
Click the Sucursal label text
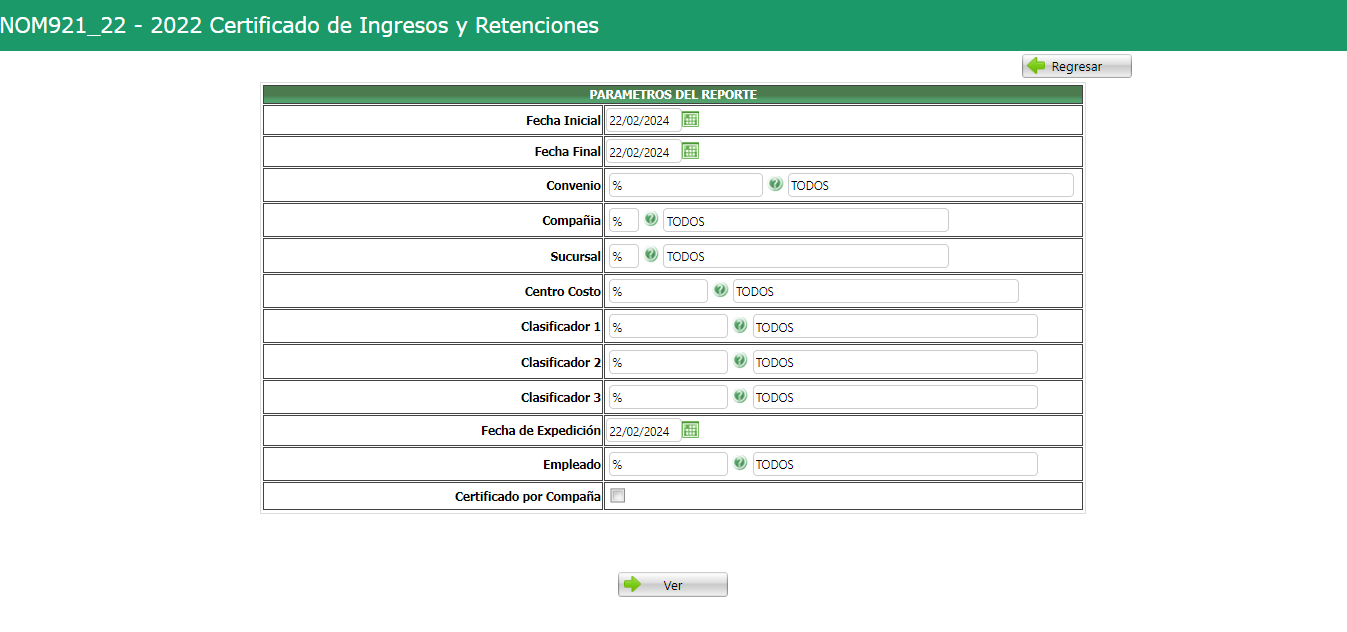tap(576, 256)
